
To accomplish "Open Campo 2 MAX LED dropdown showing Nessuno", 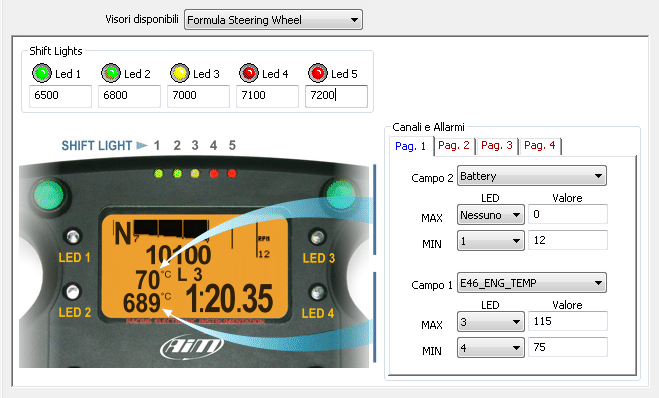I will click(x=490, y=215).
